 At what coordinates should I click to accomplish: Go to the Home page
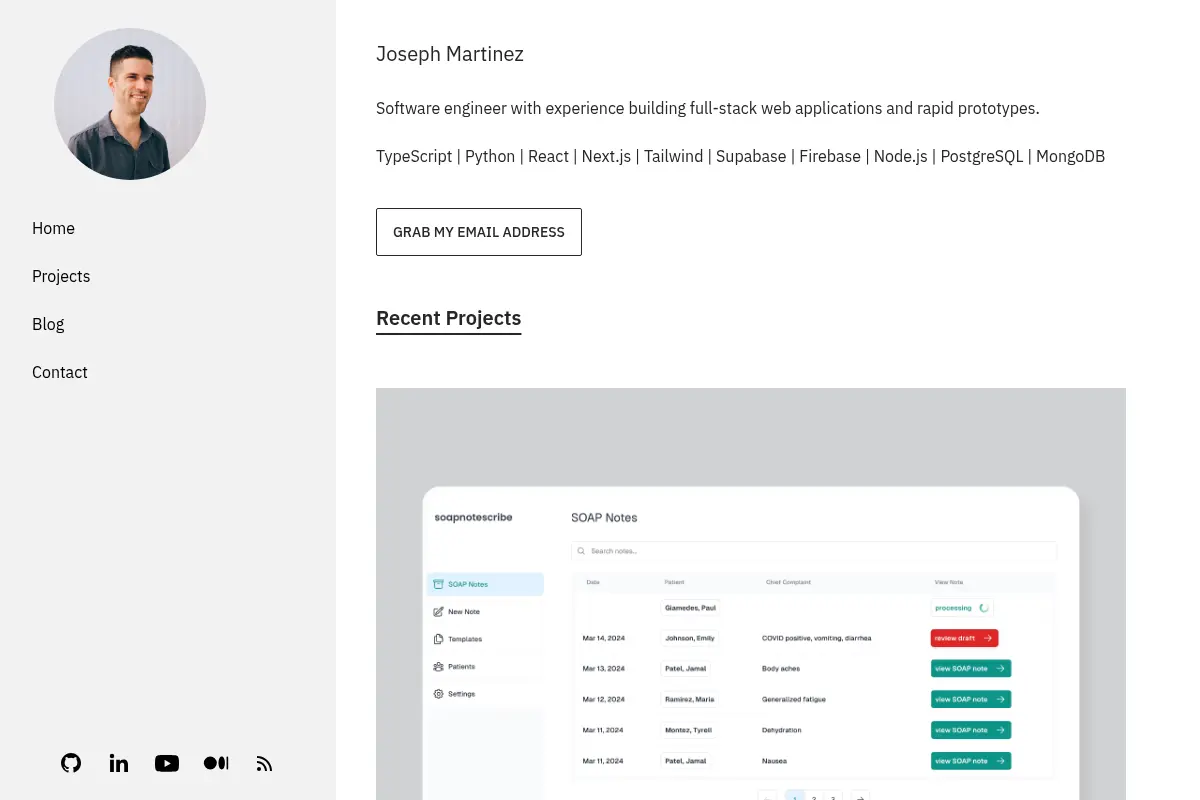tap(53, 228)
